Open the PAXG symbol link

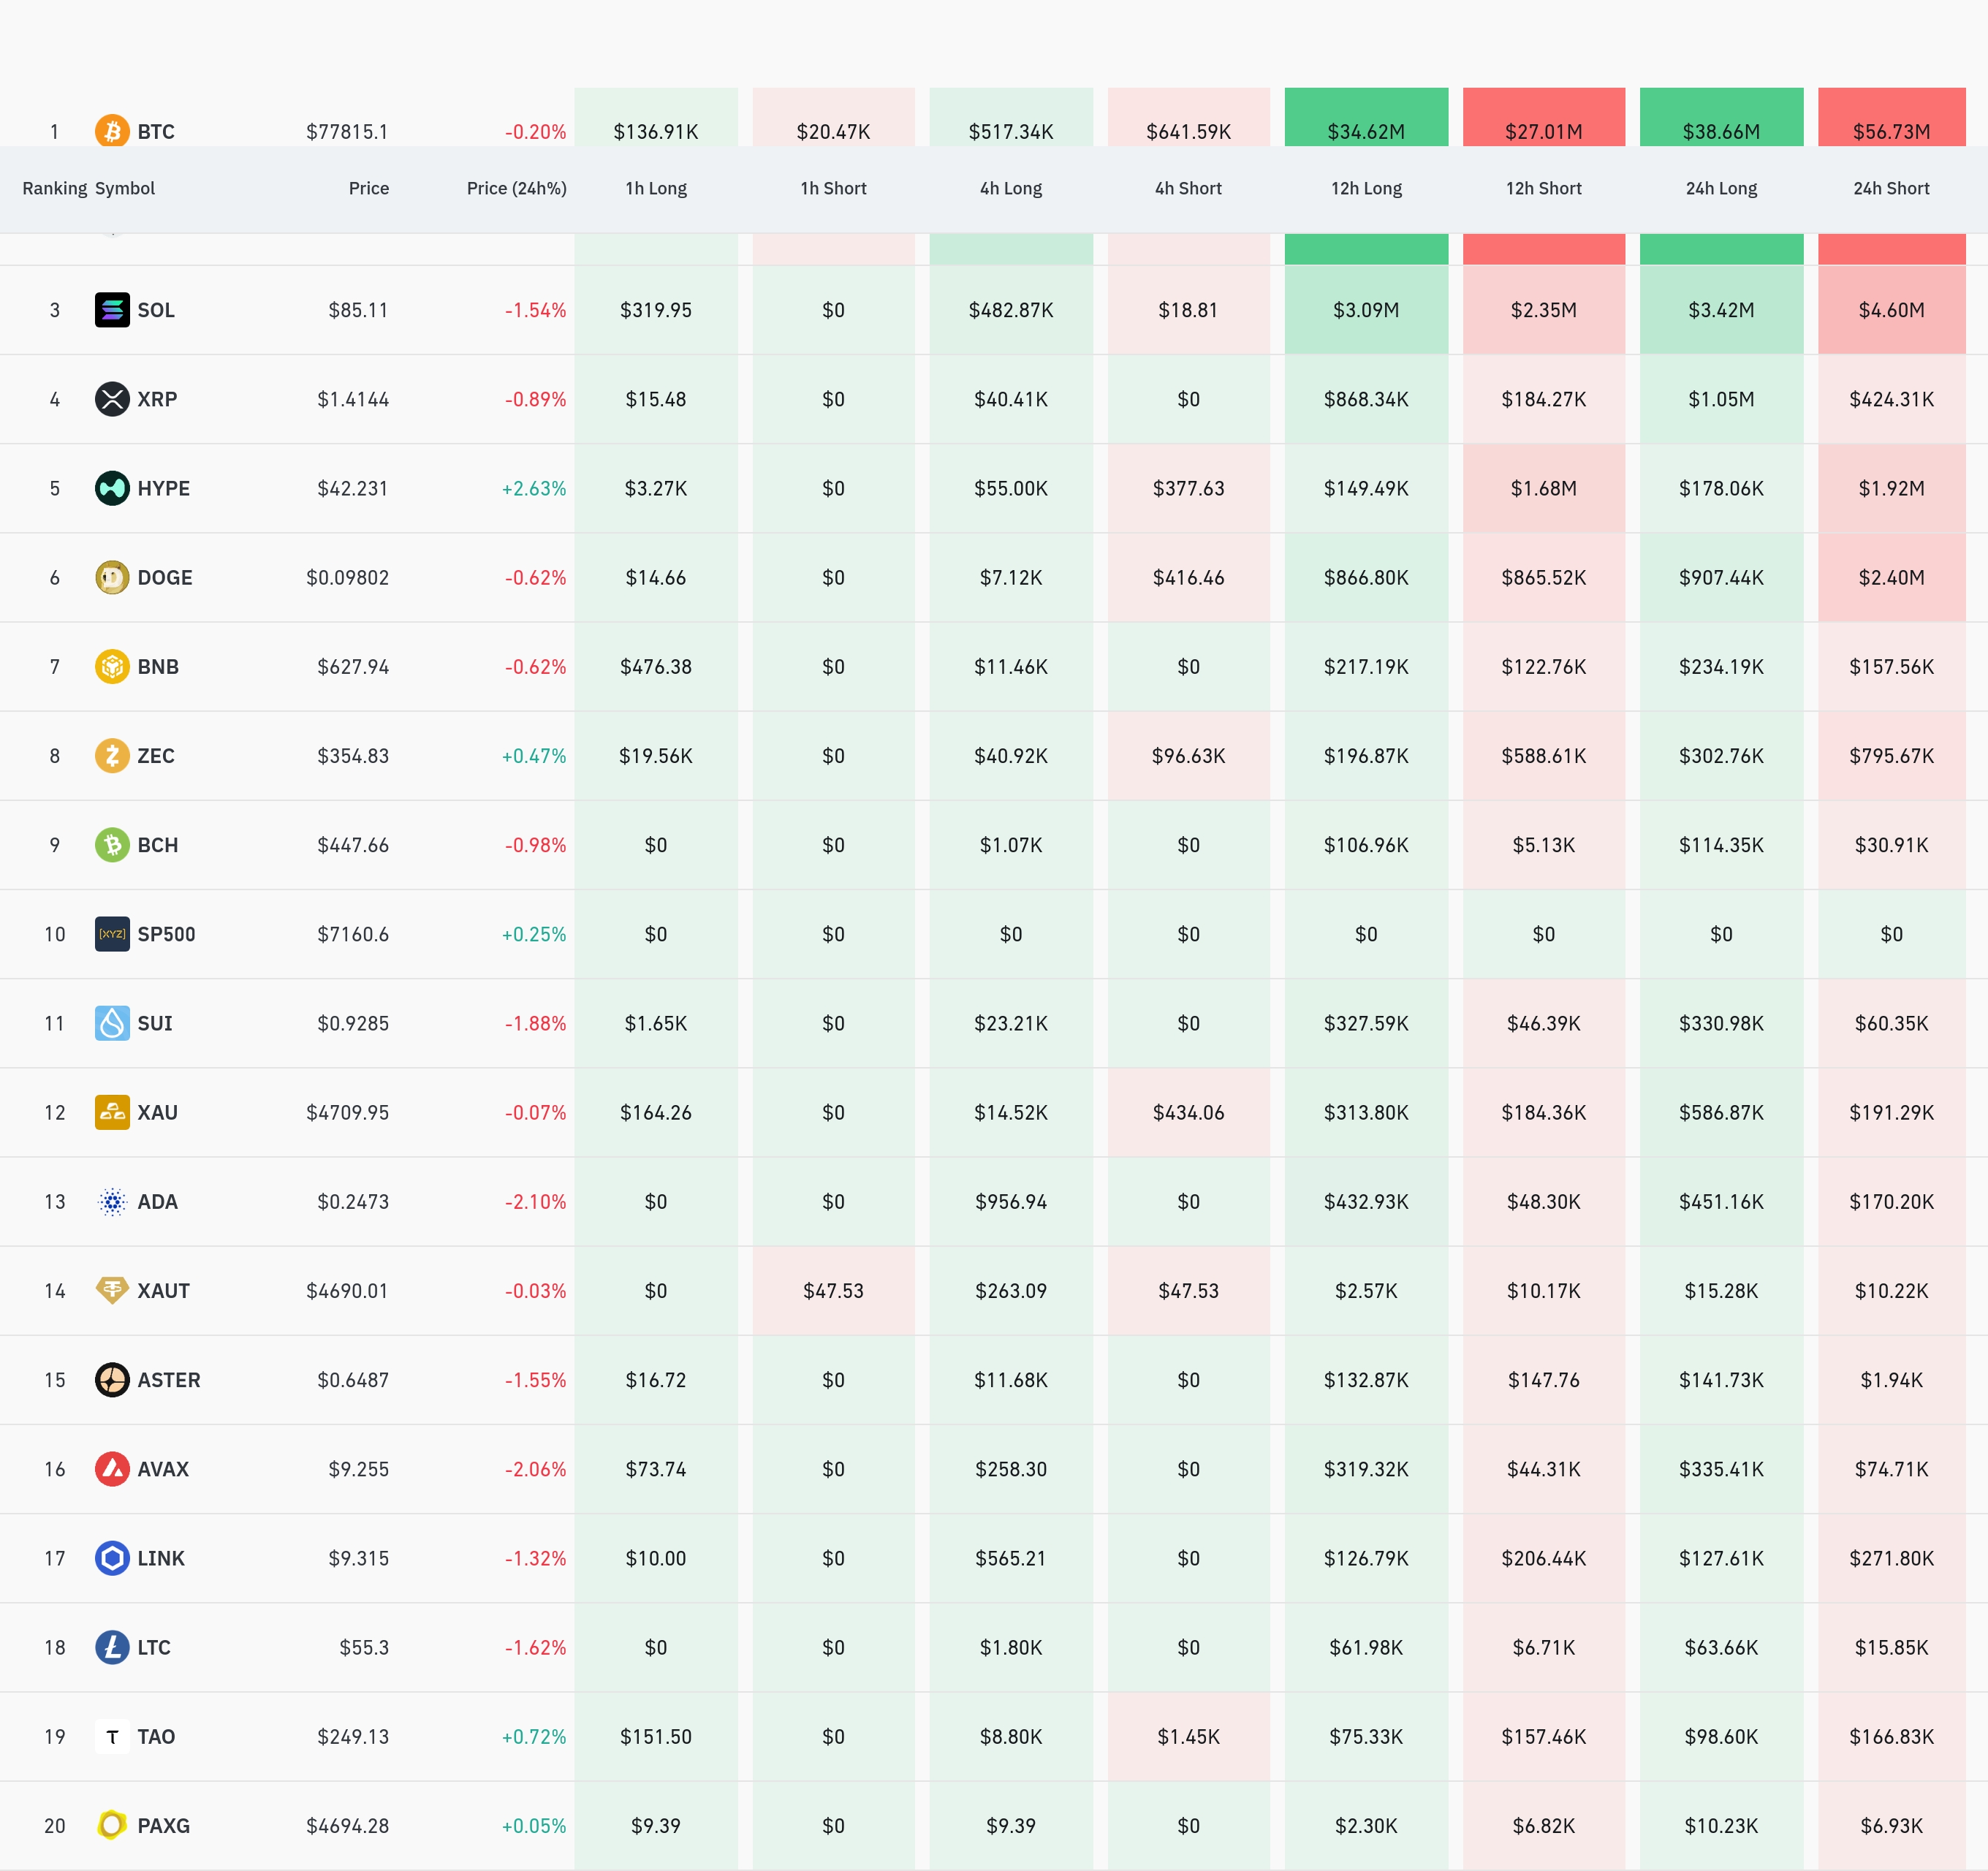coord(163,1826)
